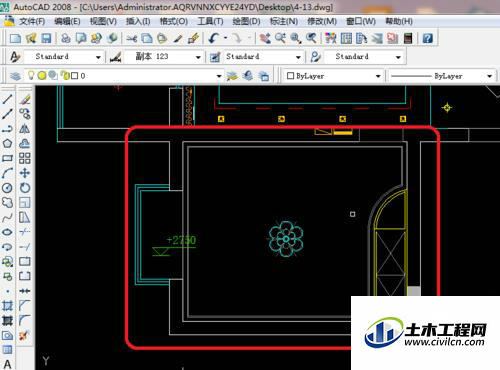Image resolution: width=500 pixels, height=370 pixels.
Task: Save the drawing with the floppy icon
Action: pyautogui.click(x=46, y=39)
